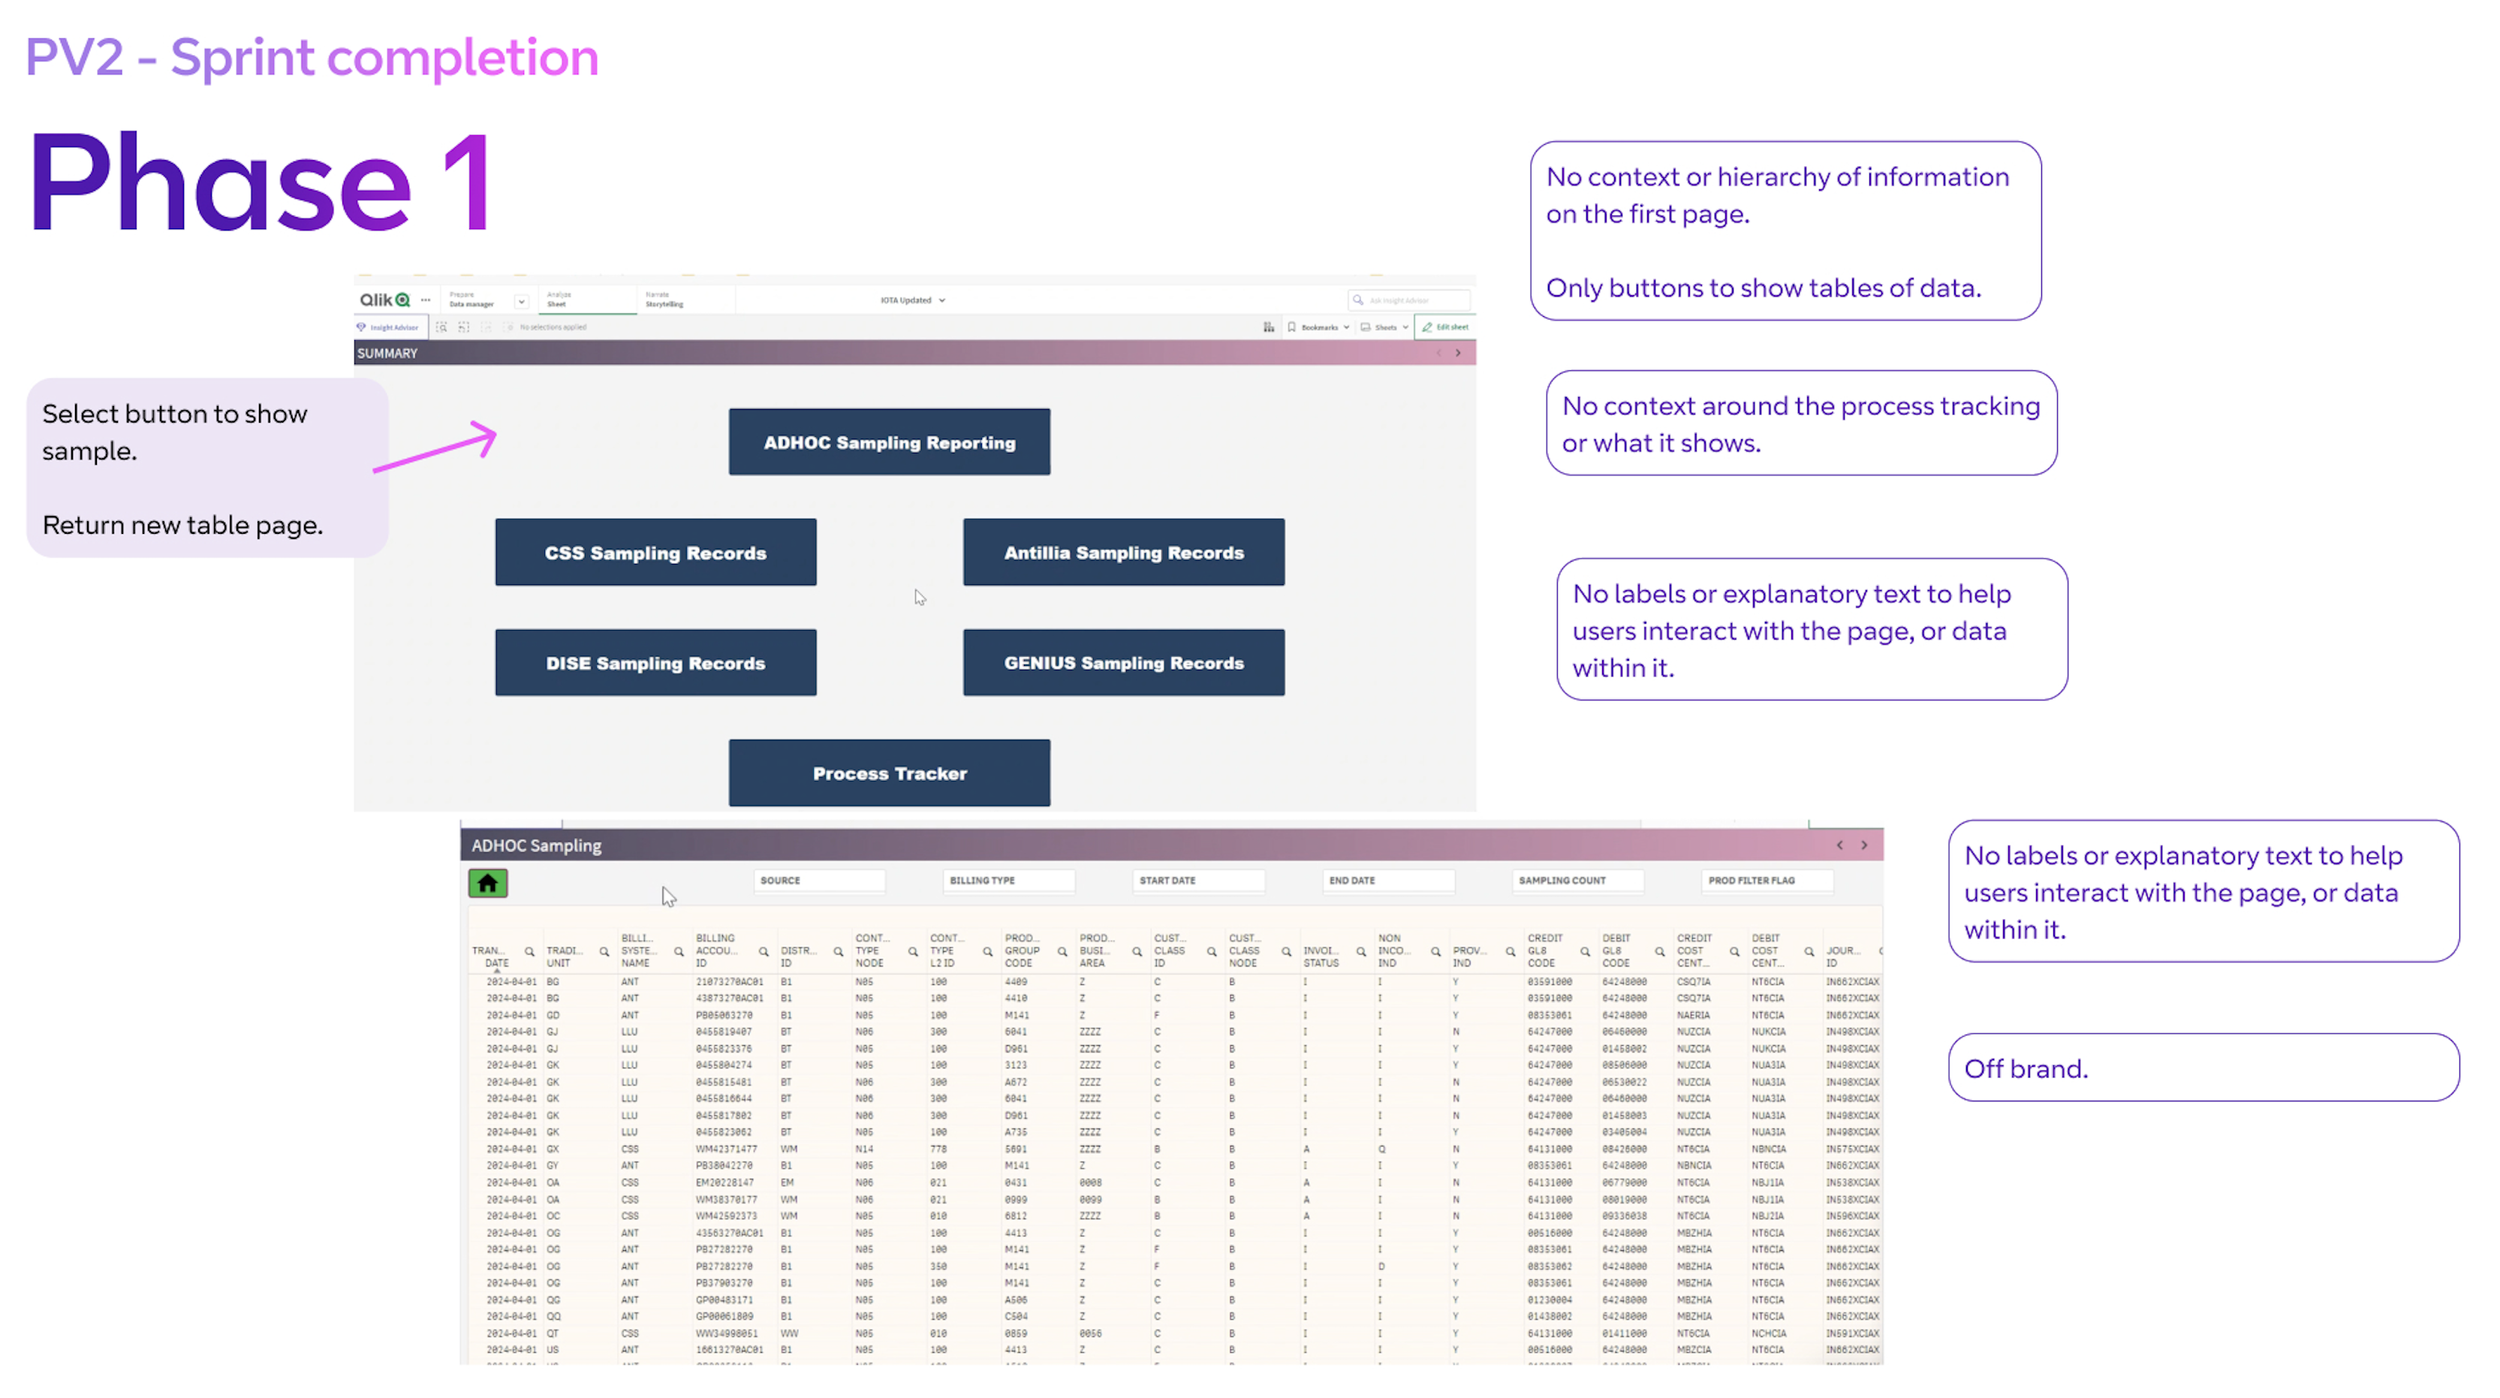
Task: Switch to the Narrate Storytelling tab
Action: 686,299
